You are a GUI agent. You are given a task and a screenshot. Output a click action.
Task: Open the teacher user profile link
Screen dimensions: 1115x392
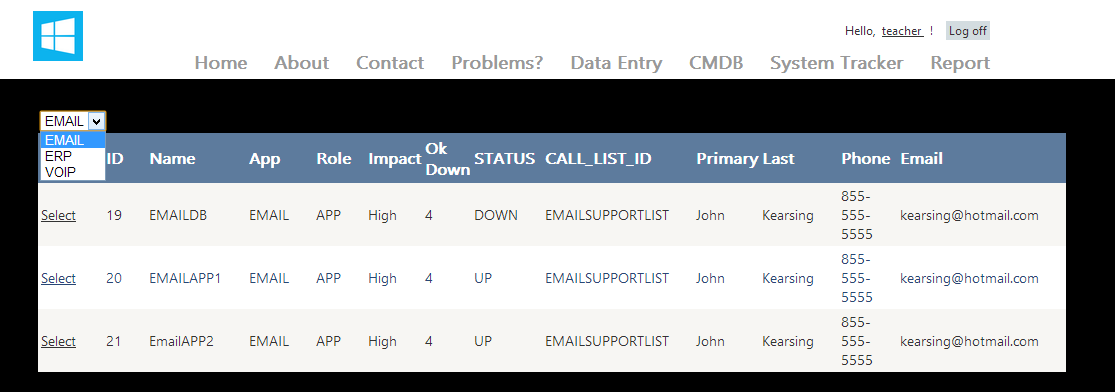click(902, 31)
